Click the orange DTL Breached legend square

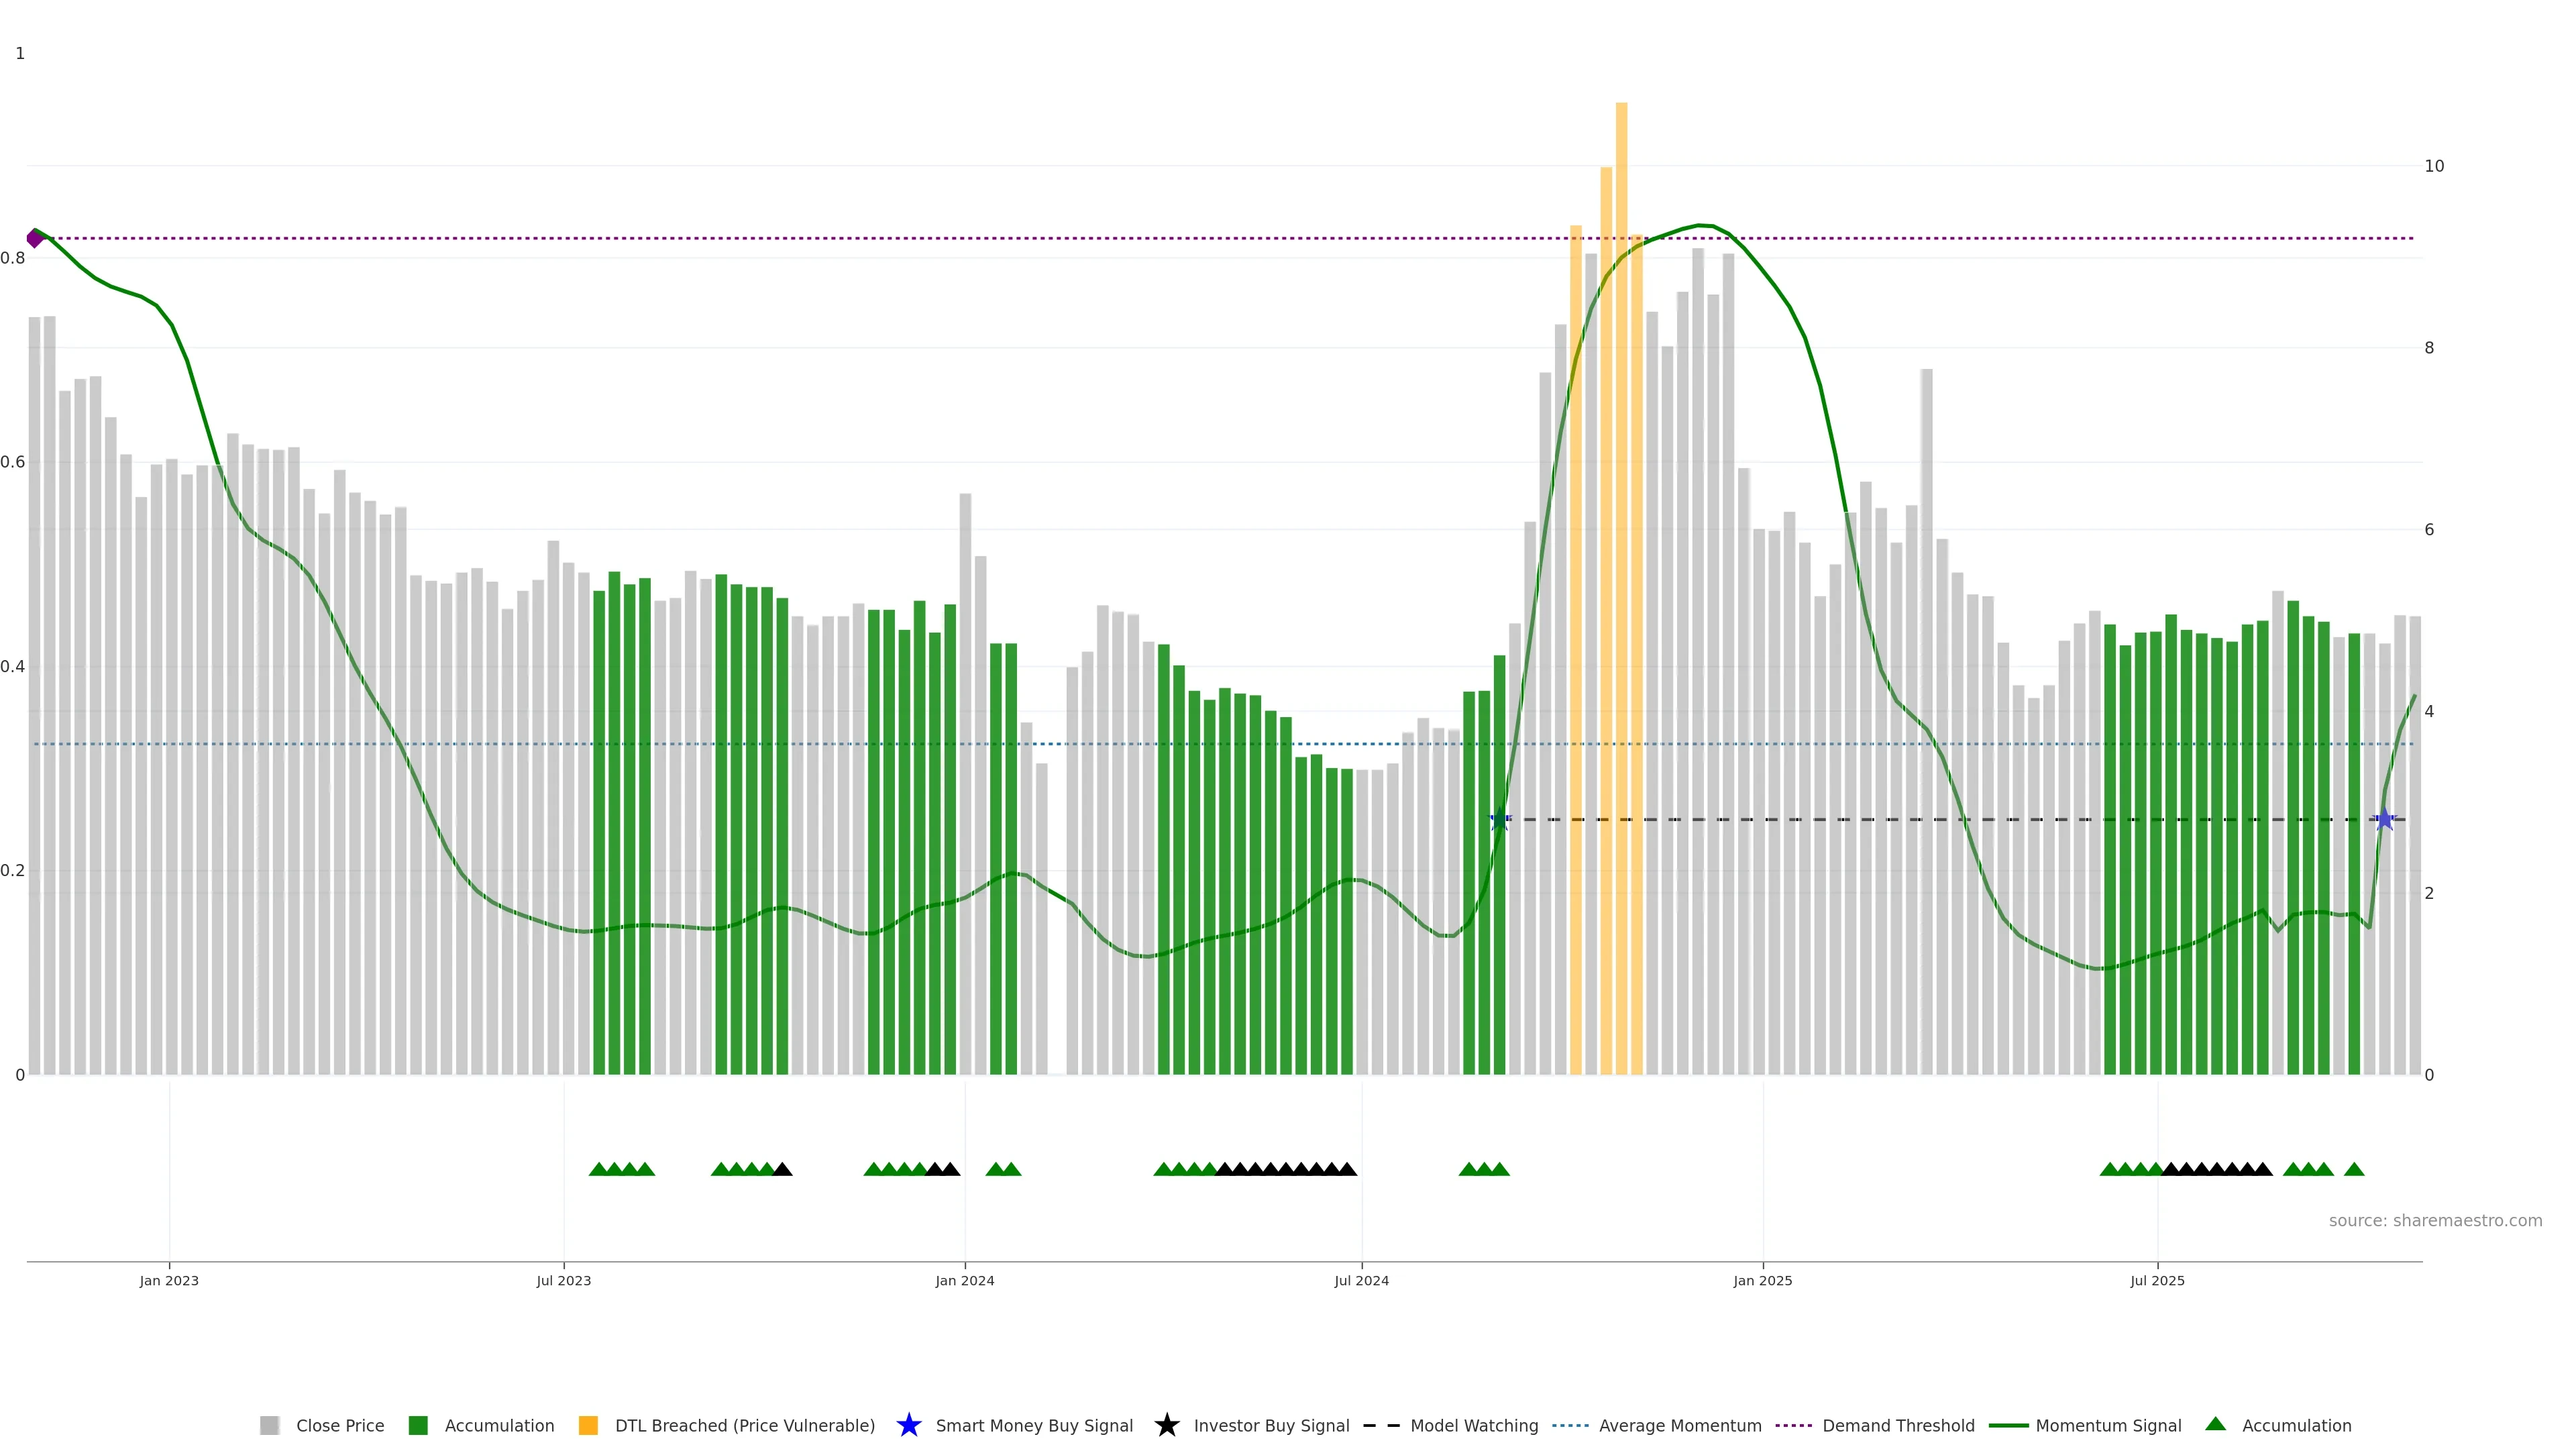pyautogui.click(x=588, y=1425)
